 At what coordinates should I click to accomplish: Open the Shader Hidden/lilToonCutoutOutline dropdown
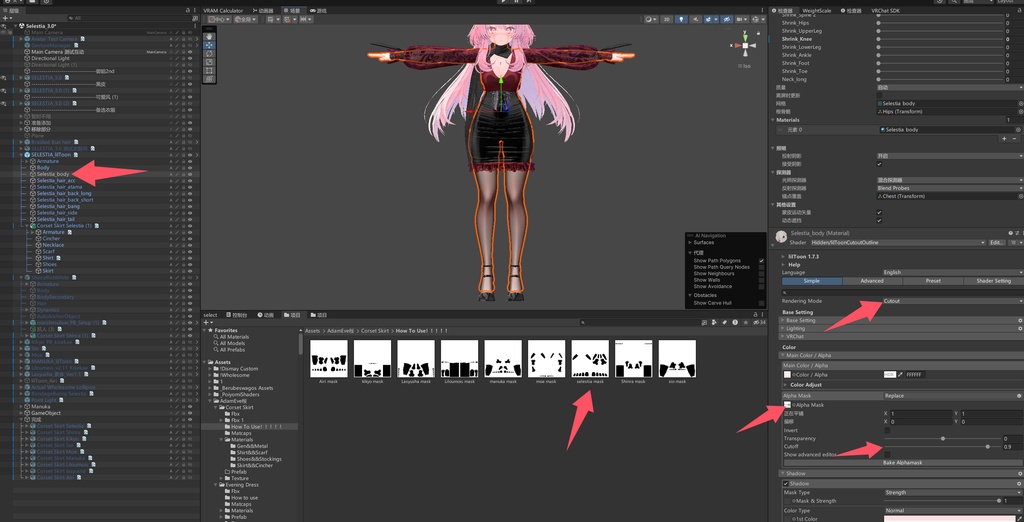coord(897,242)
